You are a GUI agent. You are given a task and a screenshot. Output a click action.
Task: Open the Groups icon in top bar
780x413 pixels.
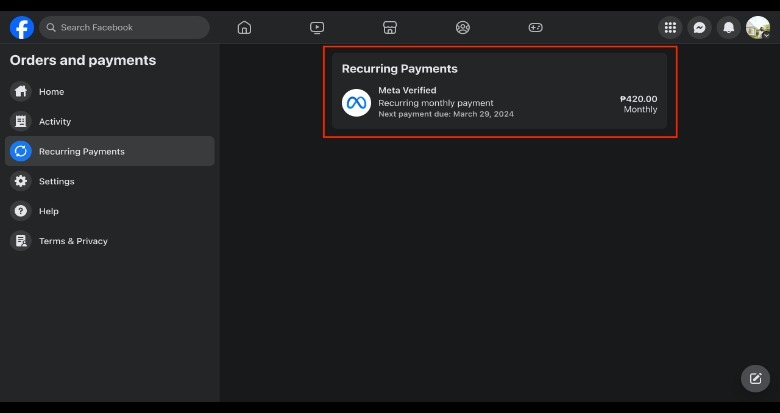pos(462,27)
